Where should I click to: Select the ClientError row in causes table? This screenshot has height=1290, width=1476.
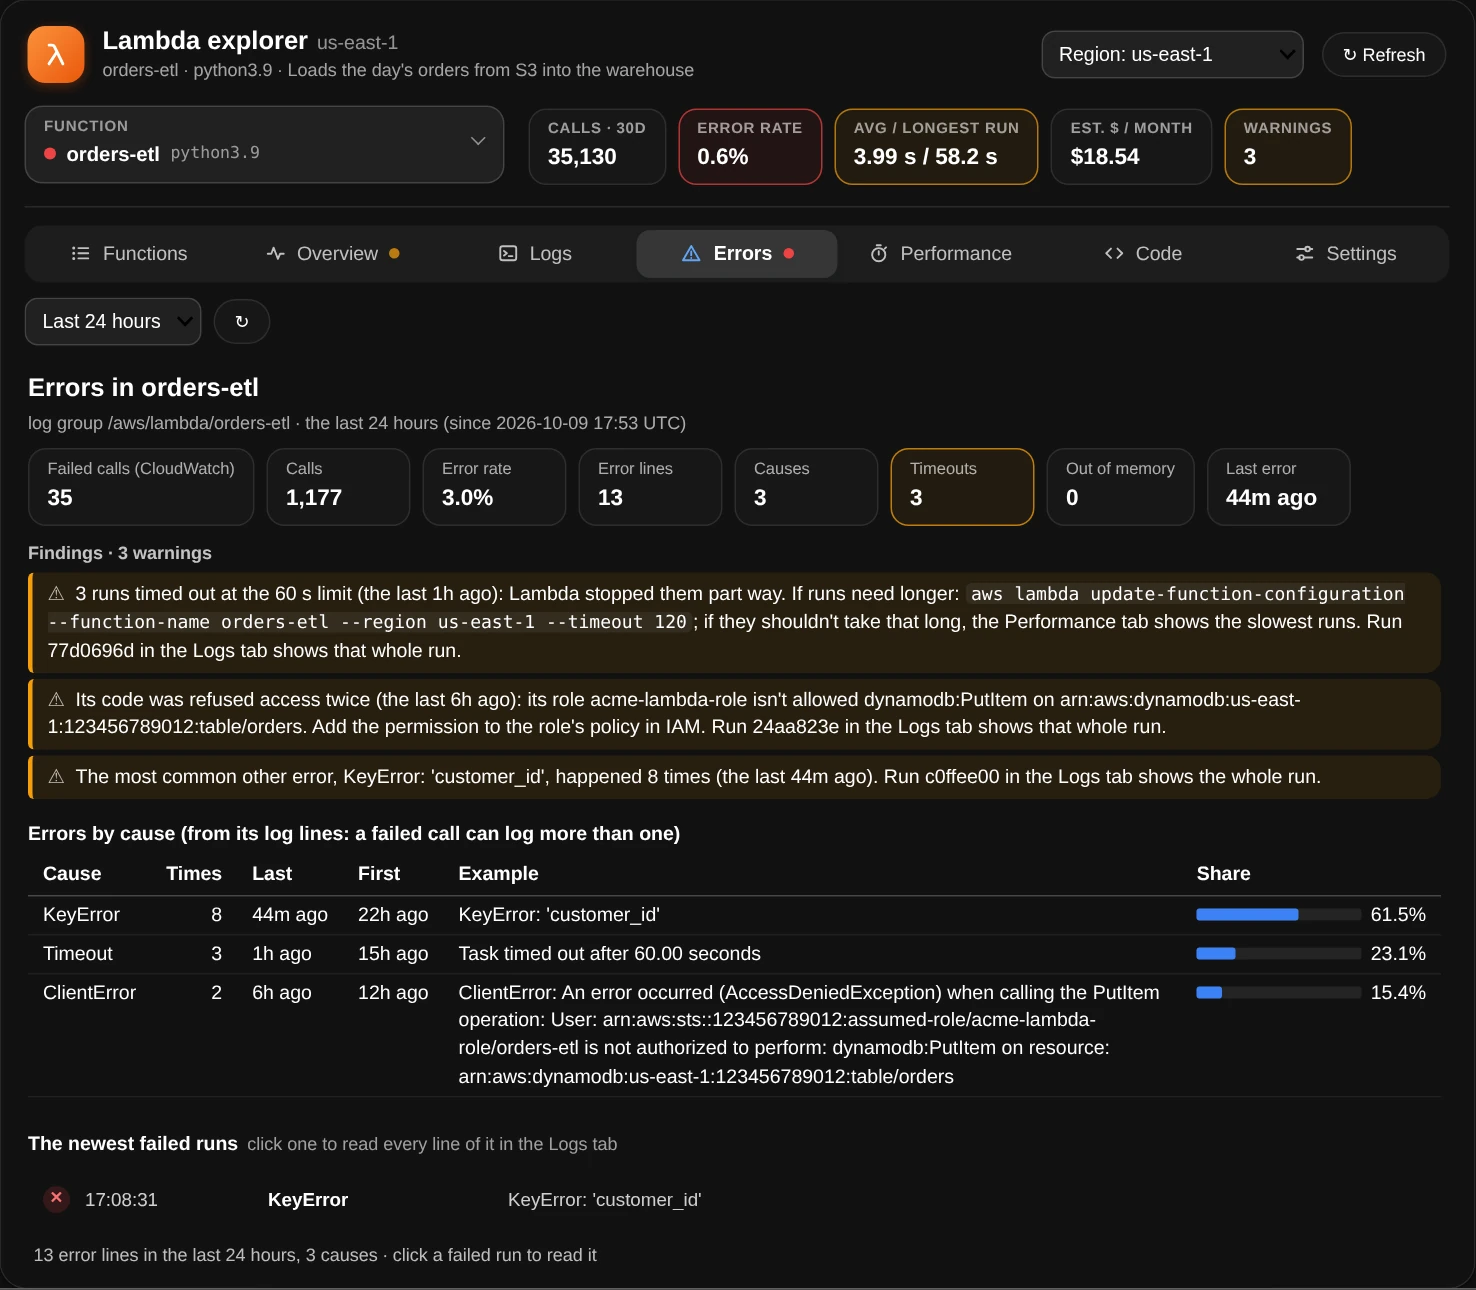pos(734,1035)
